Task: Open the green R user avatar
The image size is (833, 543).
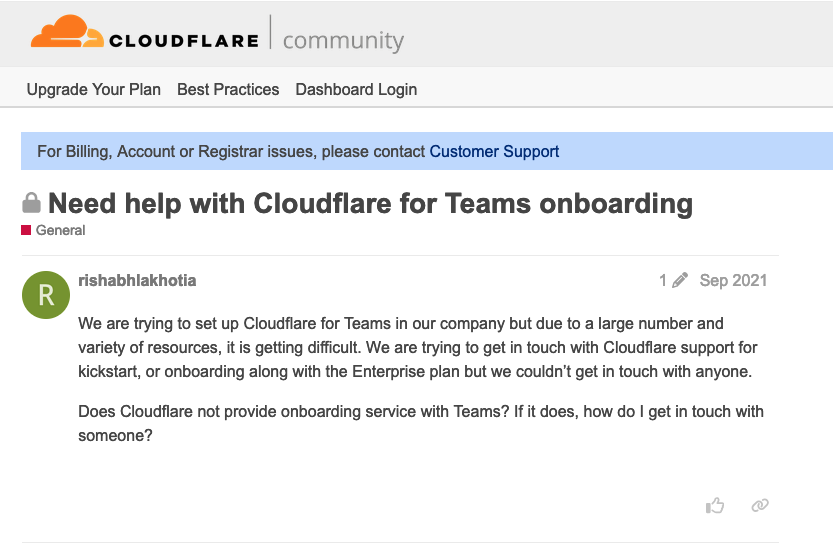Action: click(46, 295)
